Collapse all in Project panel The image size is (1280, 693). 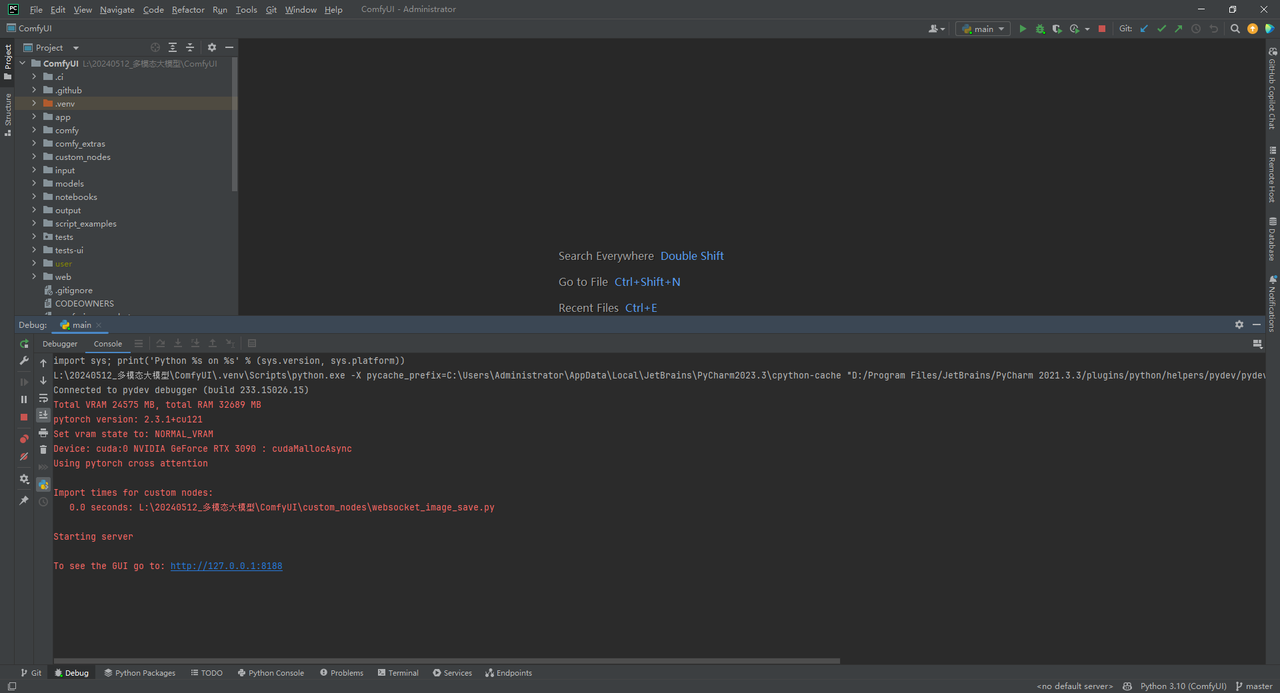click(x=190, y=47)
